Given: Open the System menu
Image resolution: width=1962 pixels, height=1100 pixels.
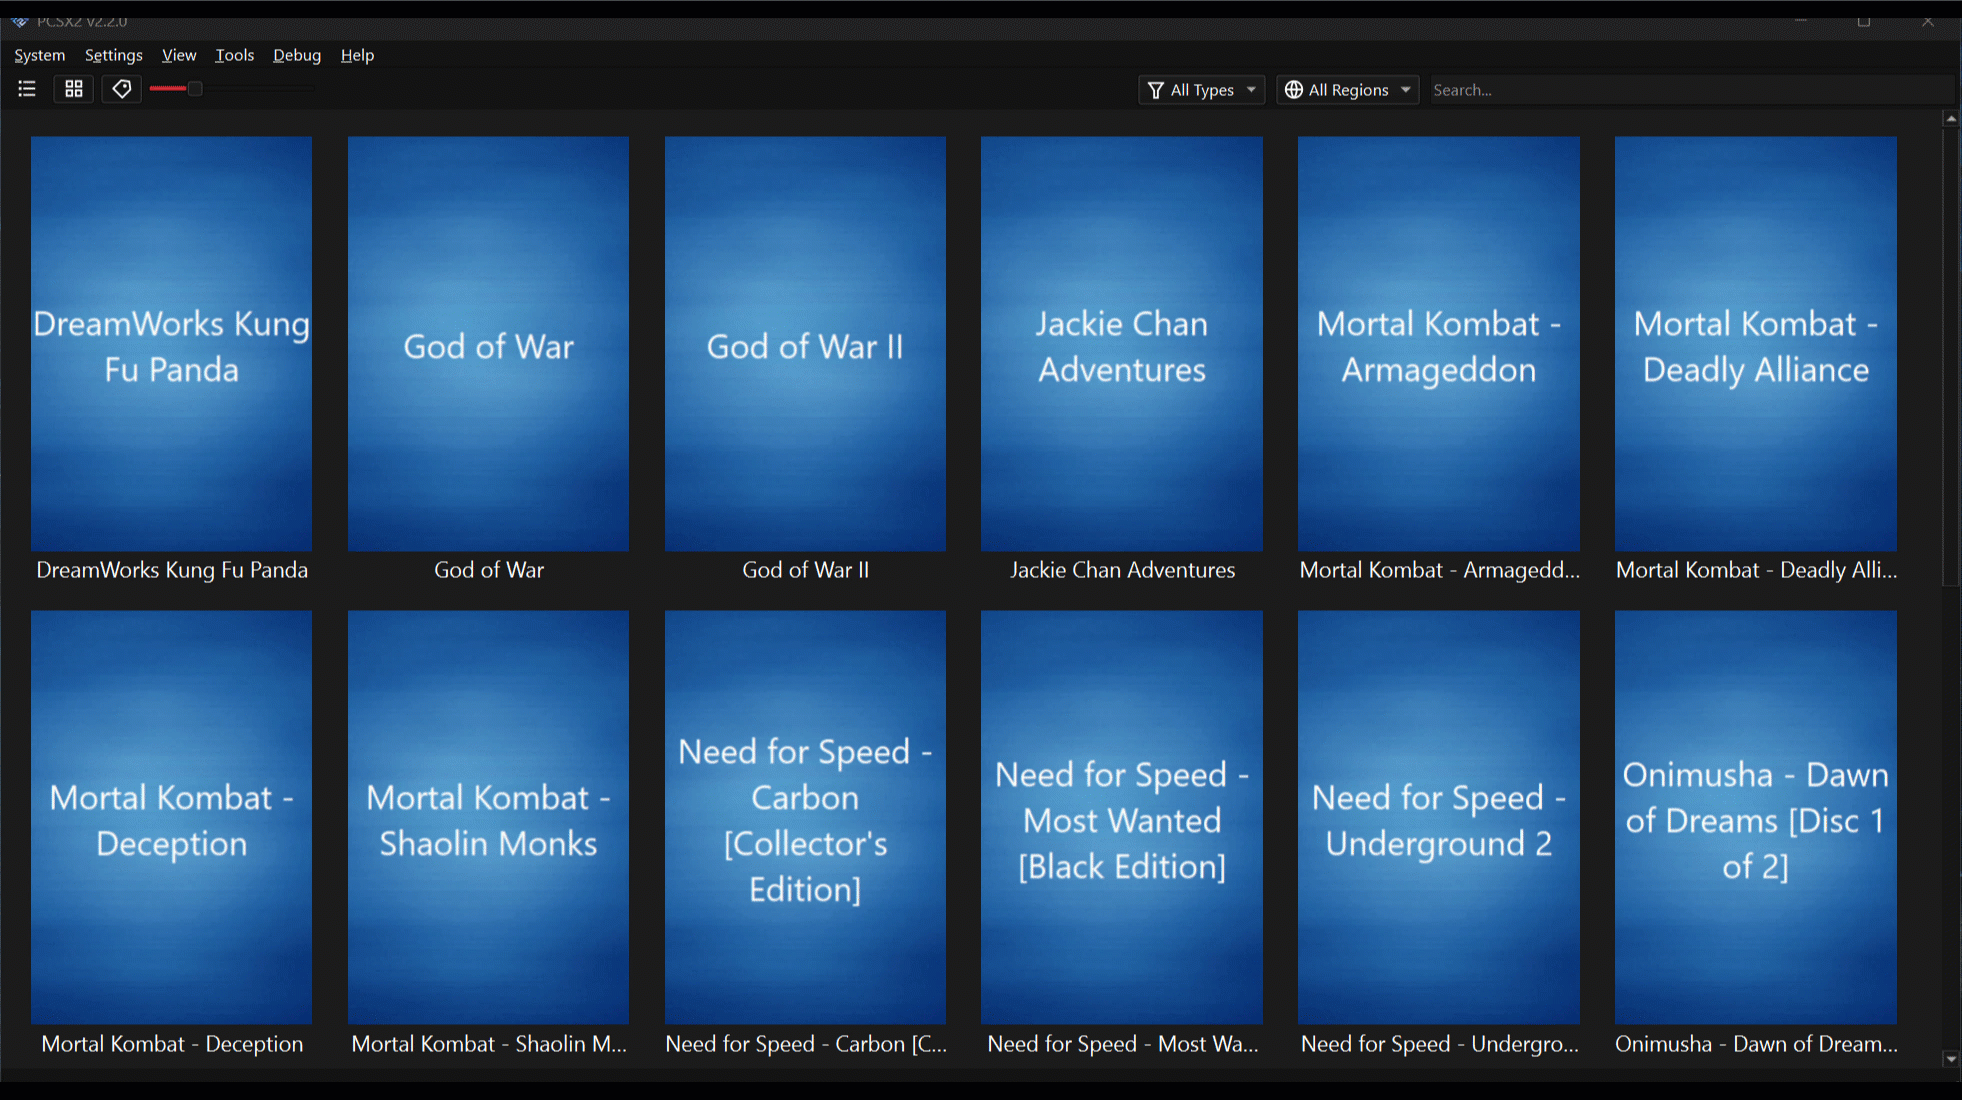Looking at the screenshot, I should click(39, 55).
